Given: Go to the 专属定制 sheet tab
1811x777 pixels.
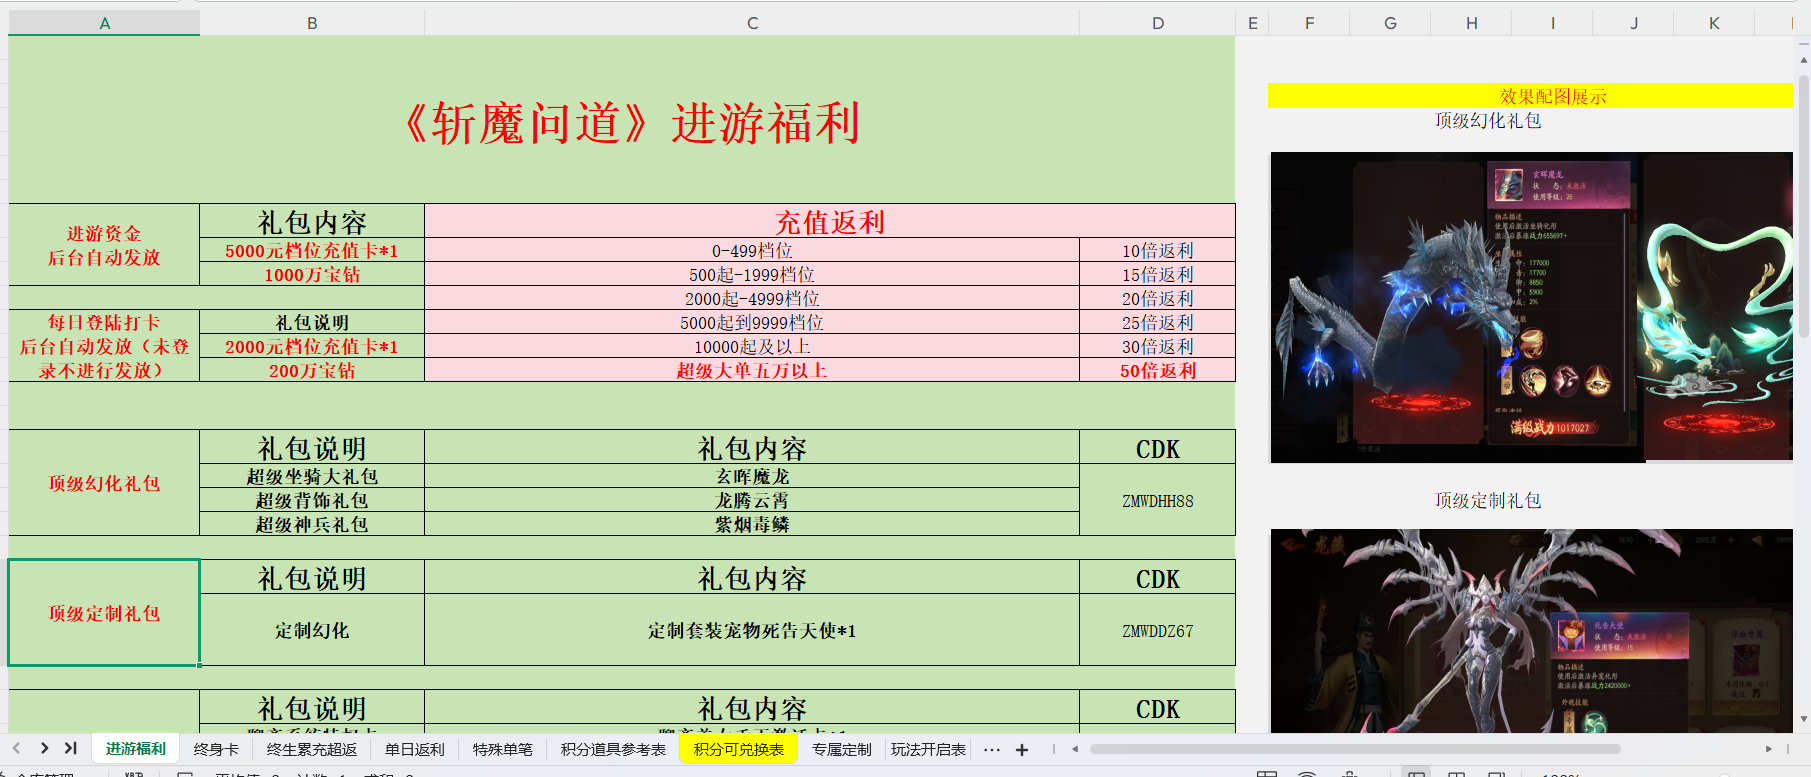Looking at the screenshot, I should (841, 749).
